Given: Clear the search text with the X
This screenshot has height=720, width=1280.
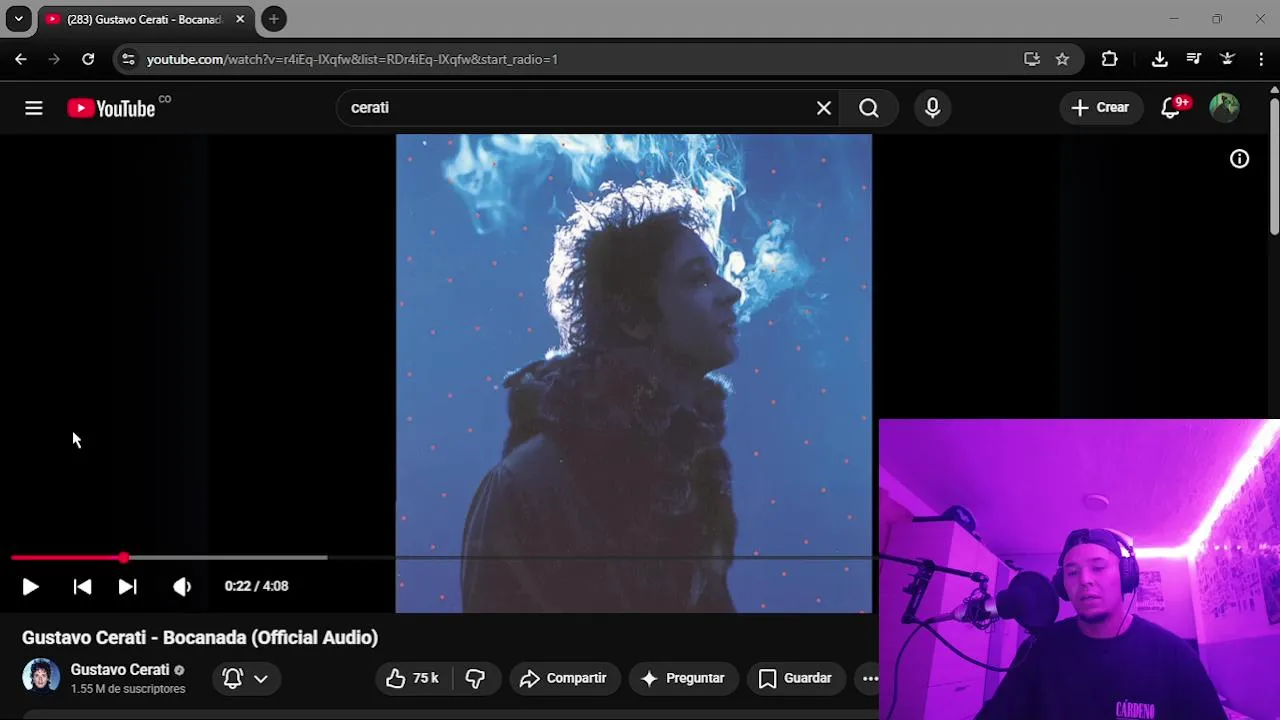Looking at the screenshot, I should coord(824,108).
